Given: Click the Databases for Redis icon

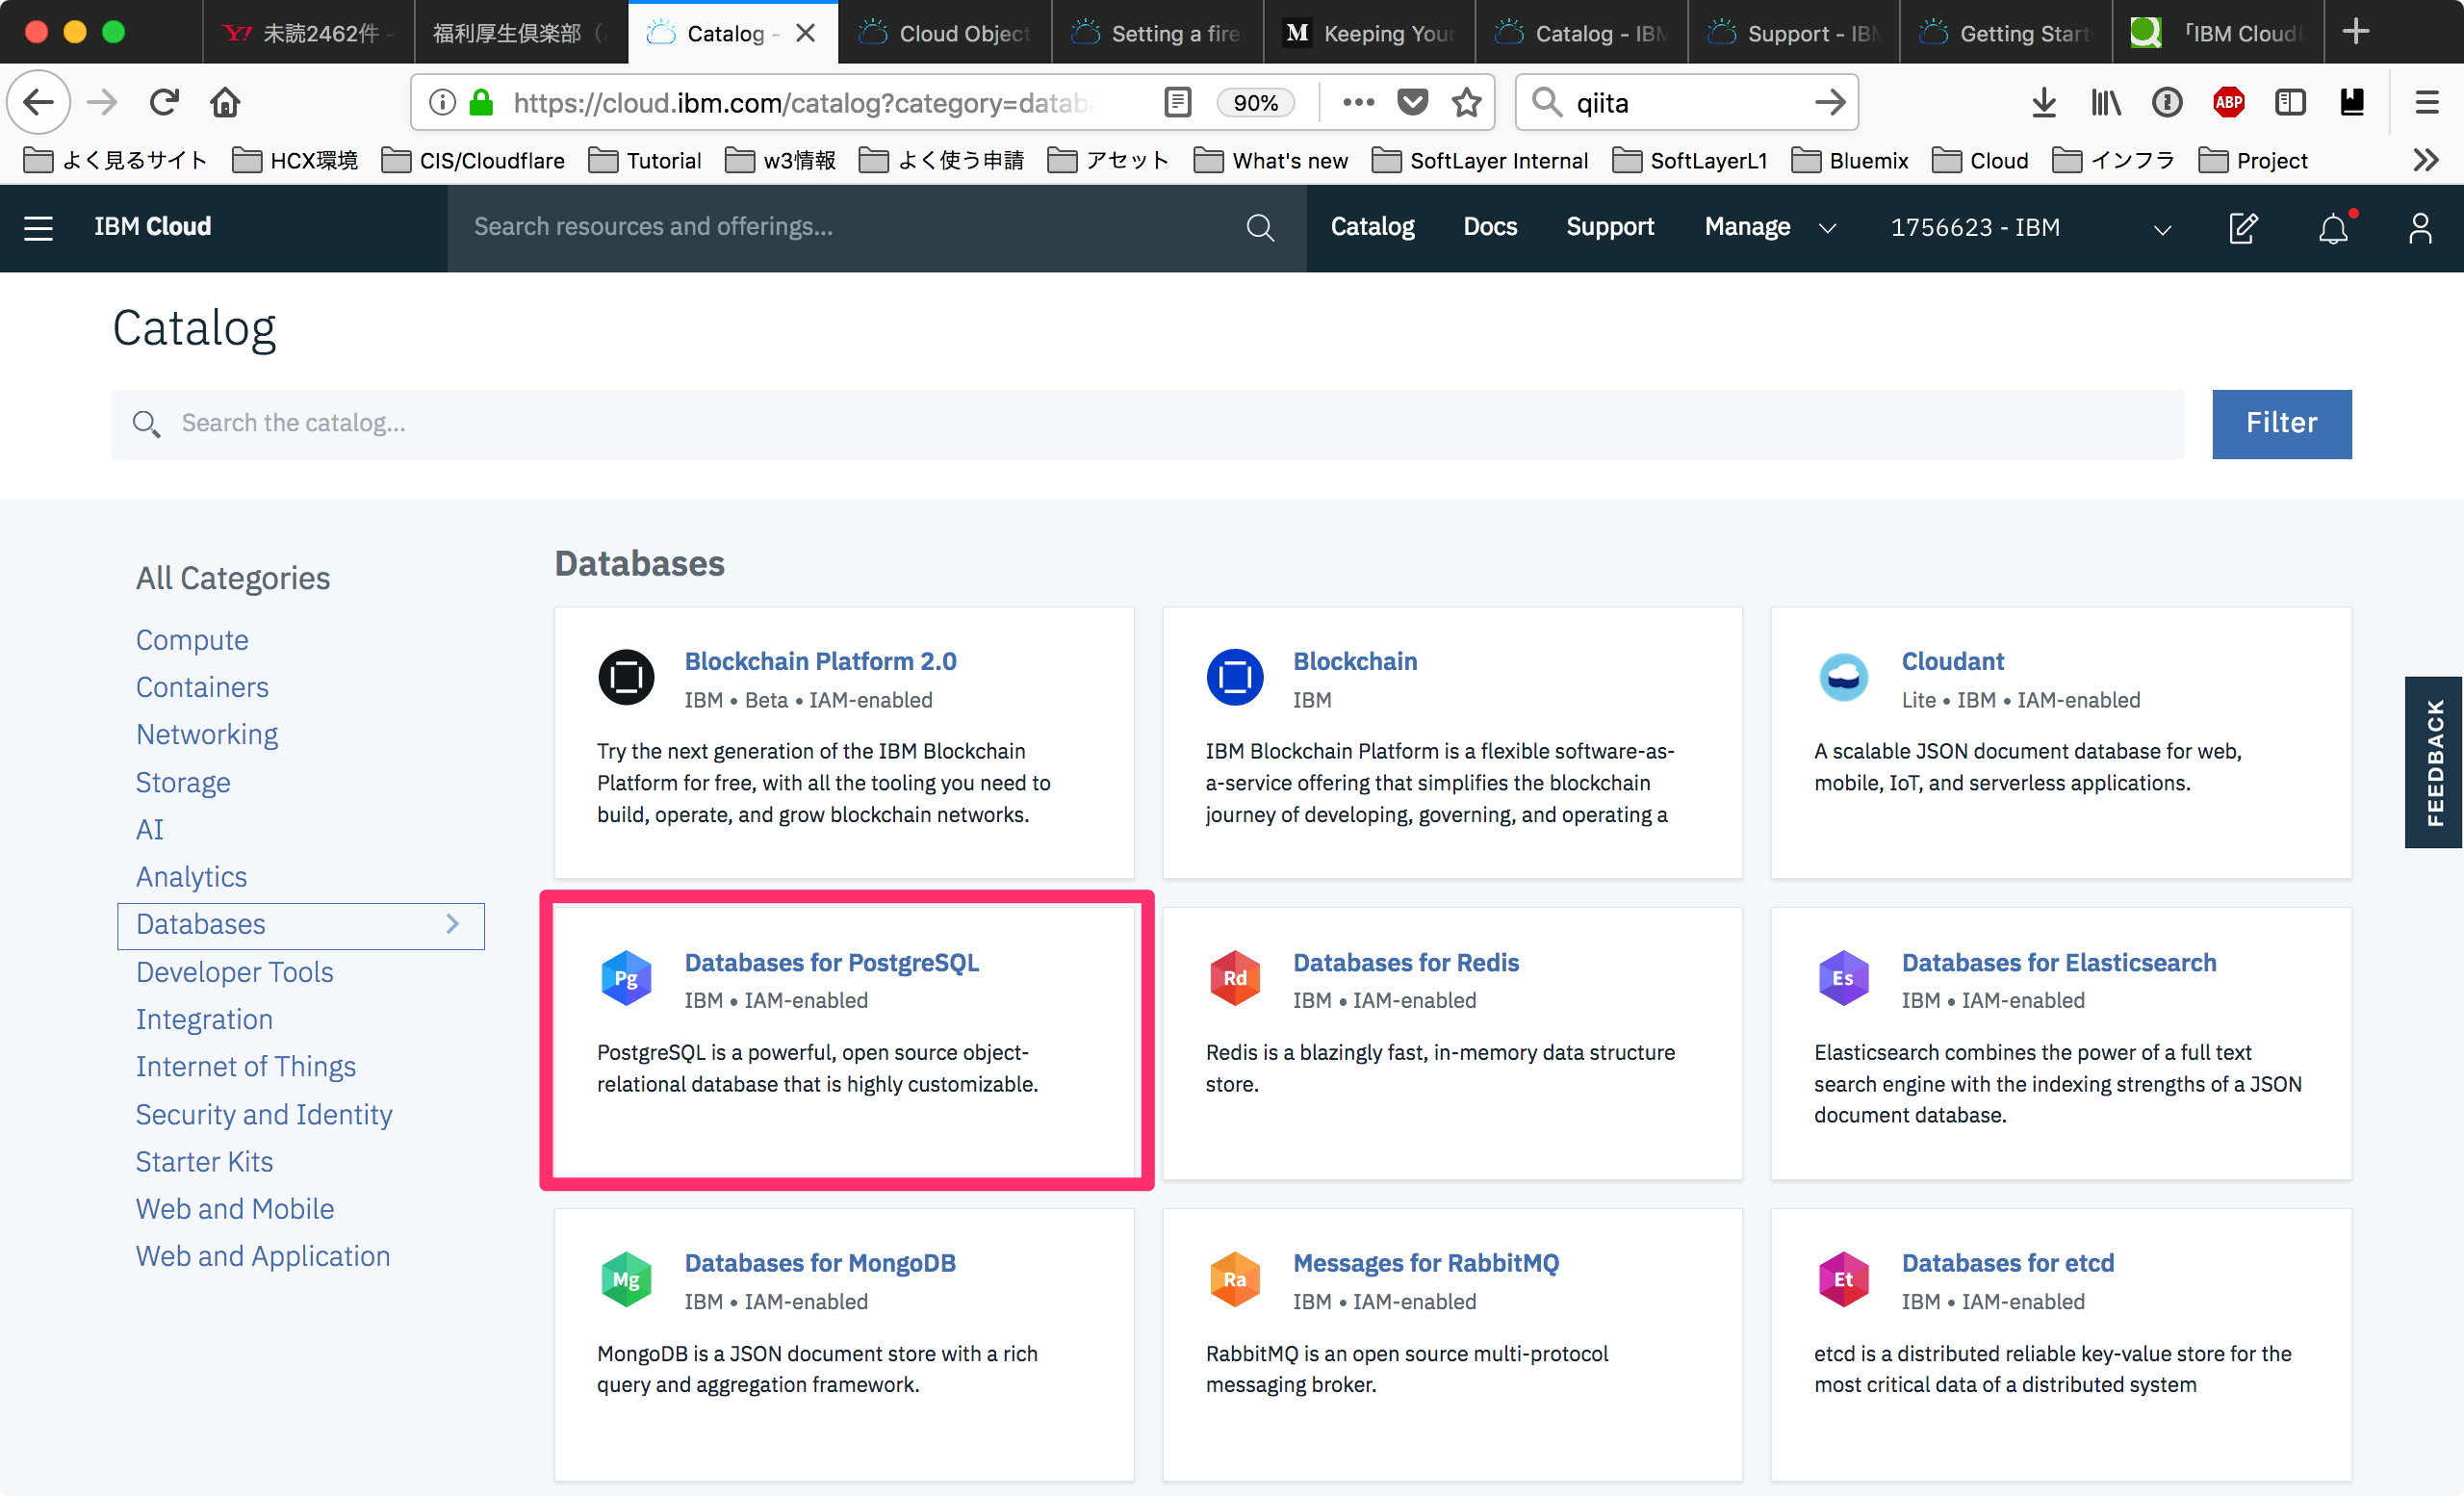Looking at the screenshot, I should click(x=1234, y=978).
